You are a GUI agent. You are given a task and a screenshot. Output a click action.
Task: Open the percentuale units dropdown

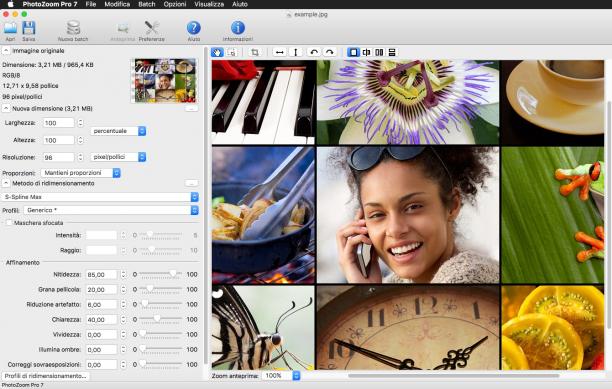click(x=118, y=131)
